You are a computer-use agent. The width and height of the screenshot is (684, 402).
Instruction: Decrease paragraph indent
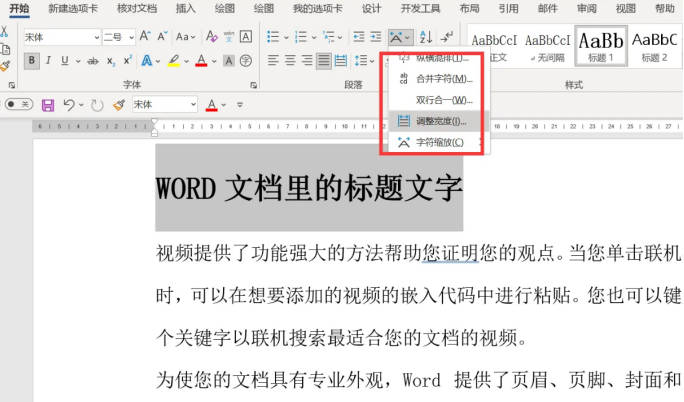pyautogui.click(x=359, y=37)
